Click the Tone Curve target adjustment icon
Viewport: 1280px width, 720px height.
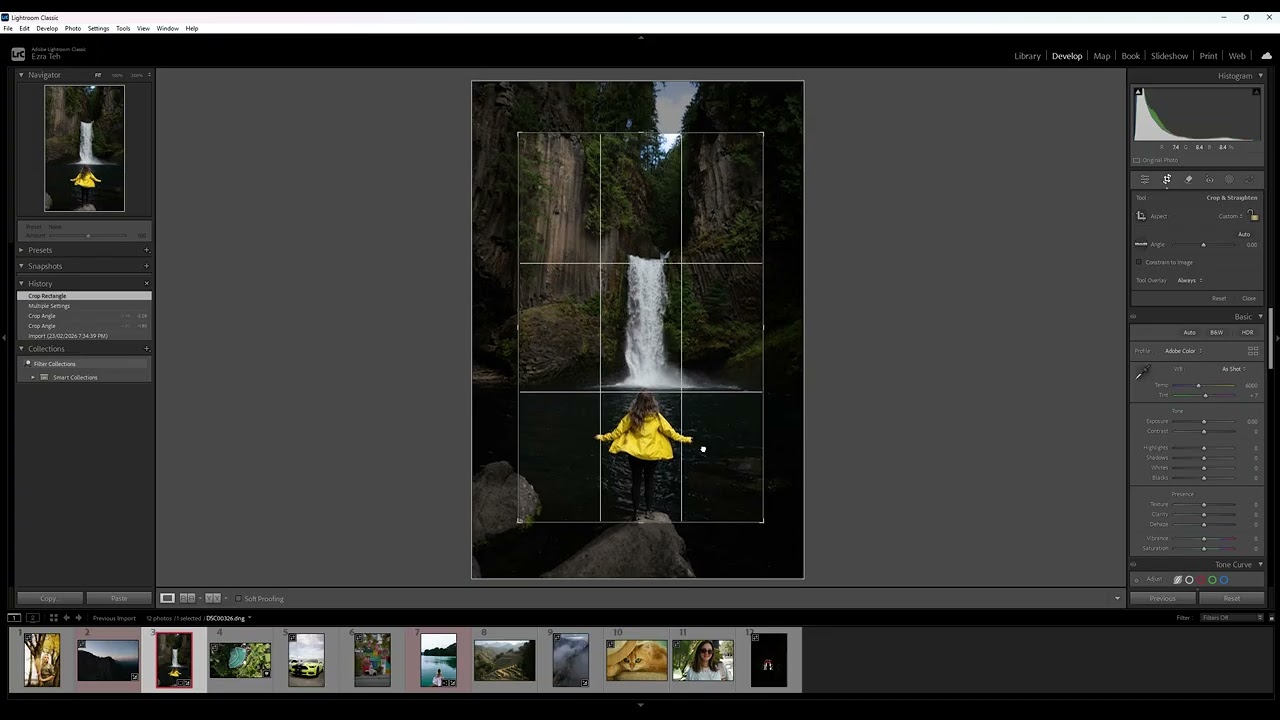[x=1136, y=580]
